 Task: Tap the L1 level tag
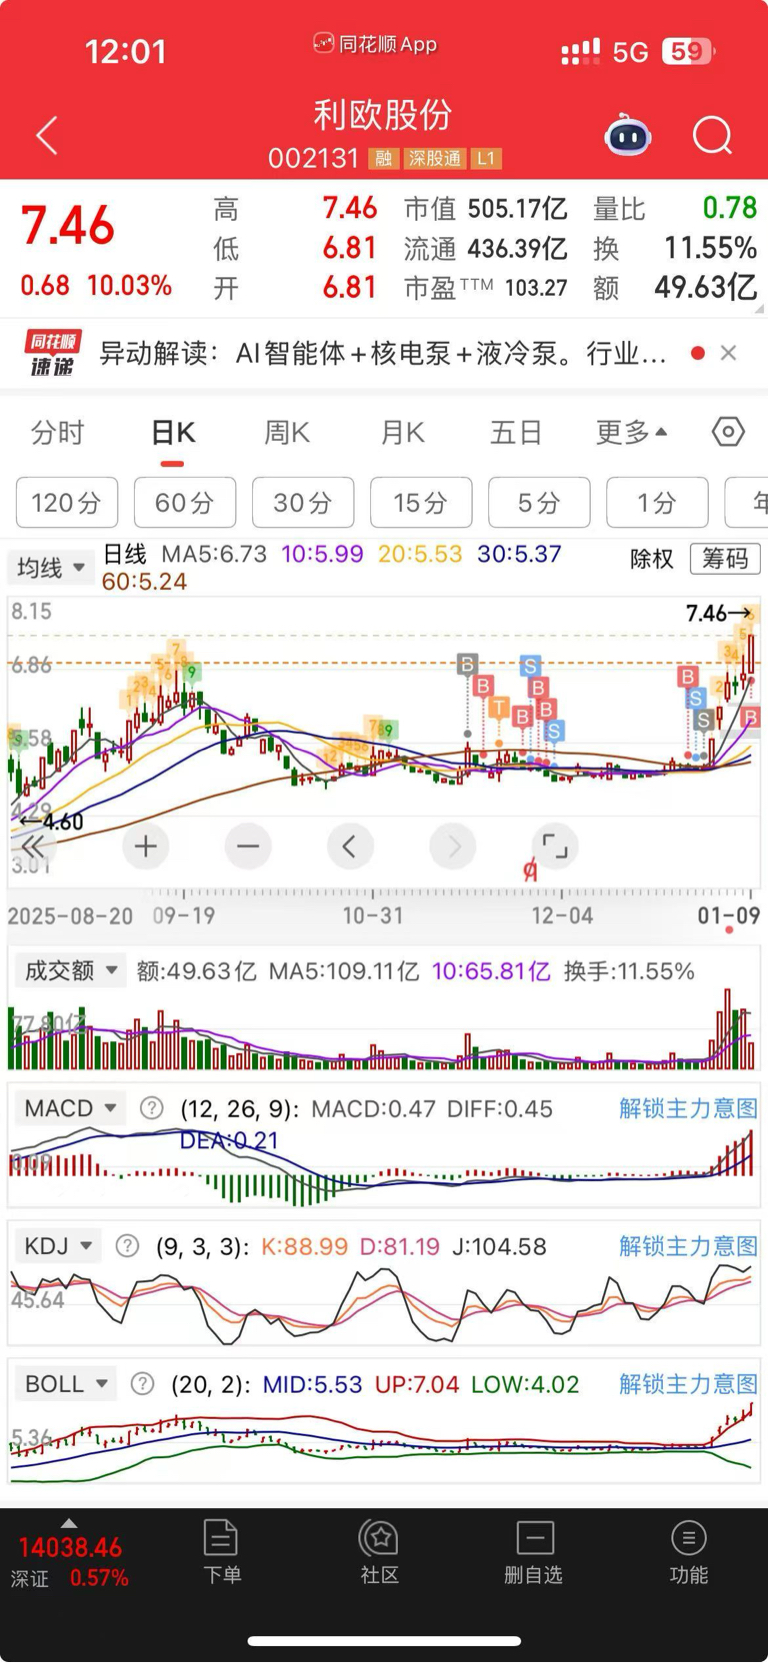pyautogui.click(x=485, y=159)
